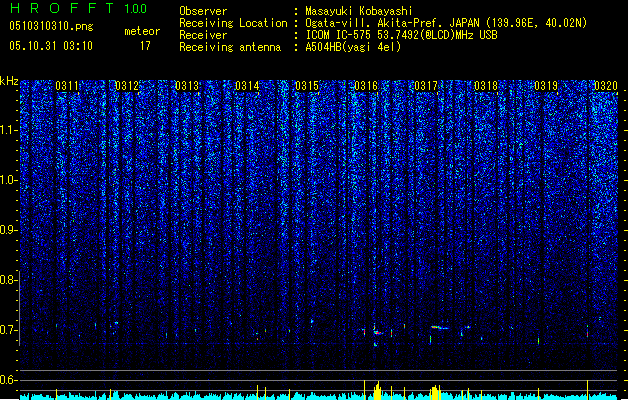
Task: Click the Receiving antenna label
Action: [x=230, y=47]
